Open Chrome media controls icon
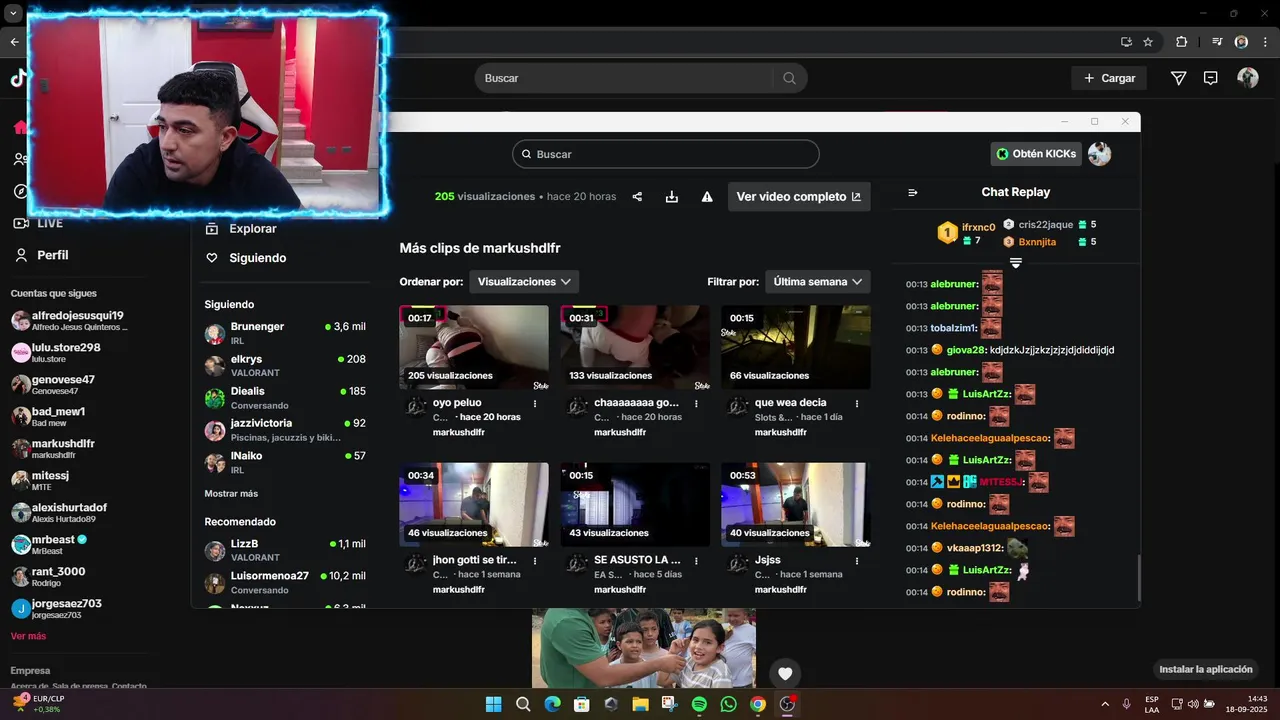Screen dimensions: 1280x720 (x=1217, y=42)
